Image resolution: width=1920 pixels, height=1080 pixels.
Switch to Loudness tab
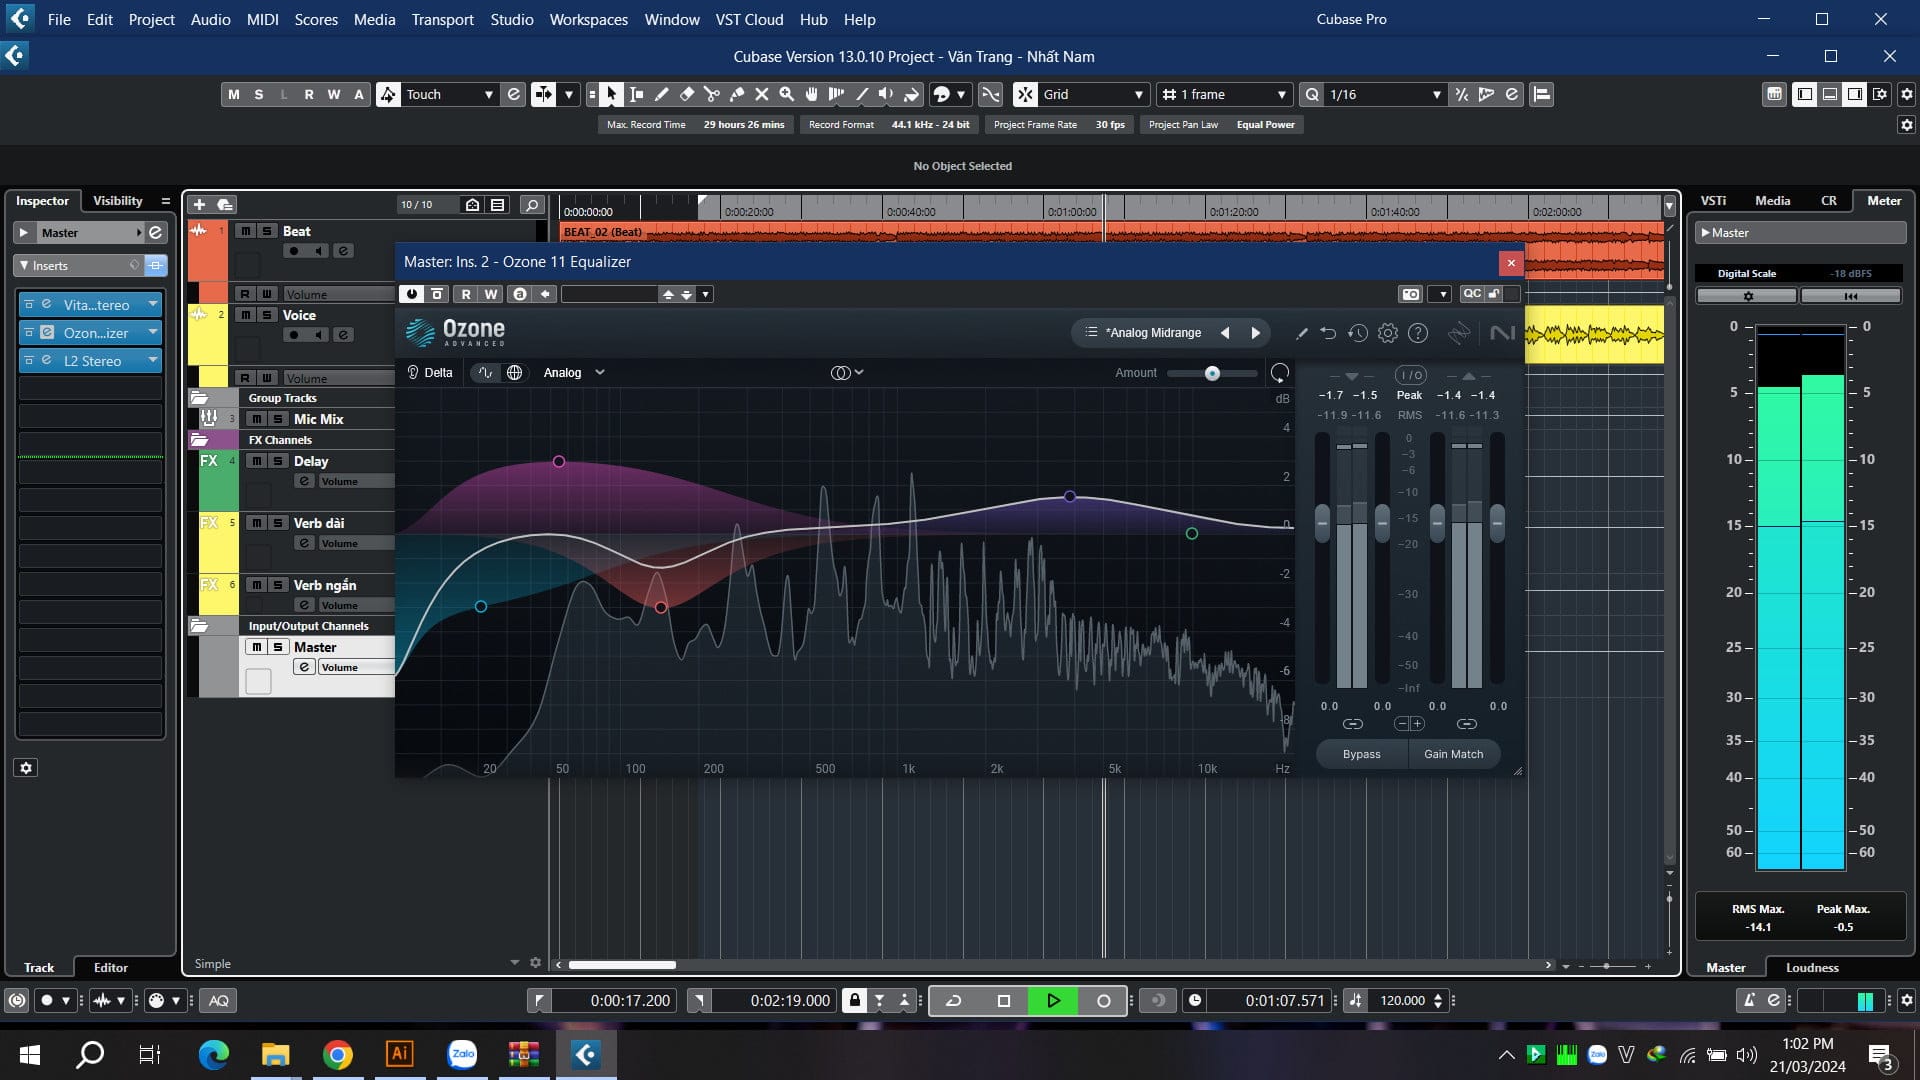pos(1812,967)
